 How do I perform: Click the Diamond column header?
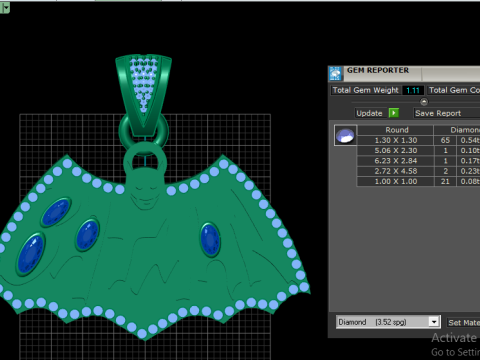(457, 130)
